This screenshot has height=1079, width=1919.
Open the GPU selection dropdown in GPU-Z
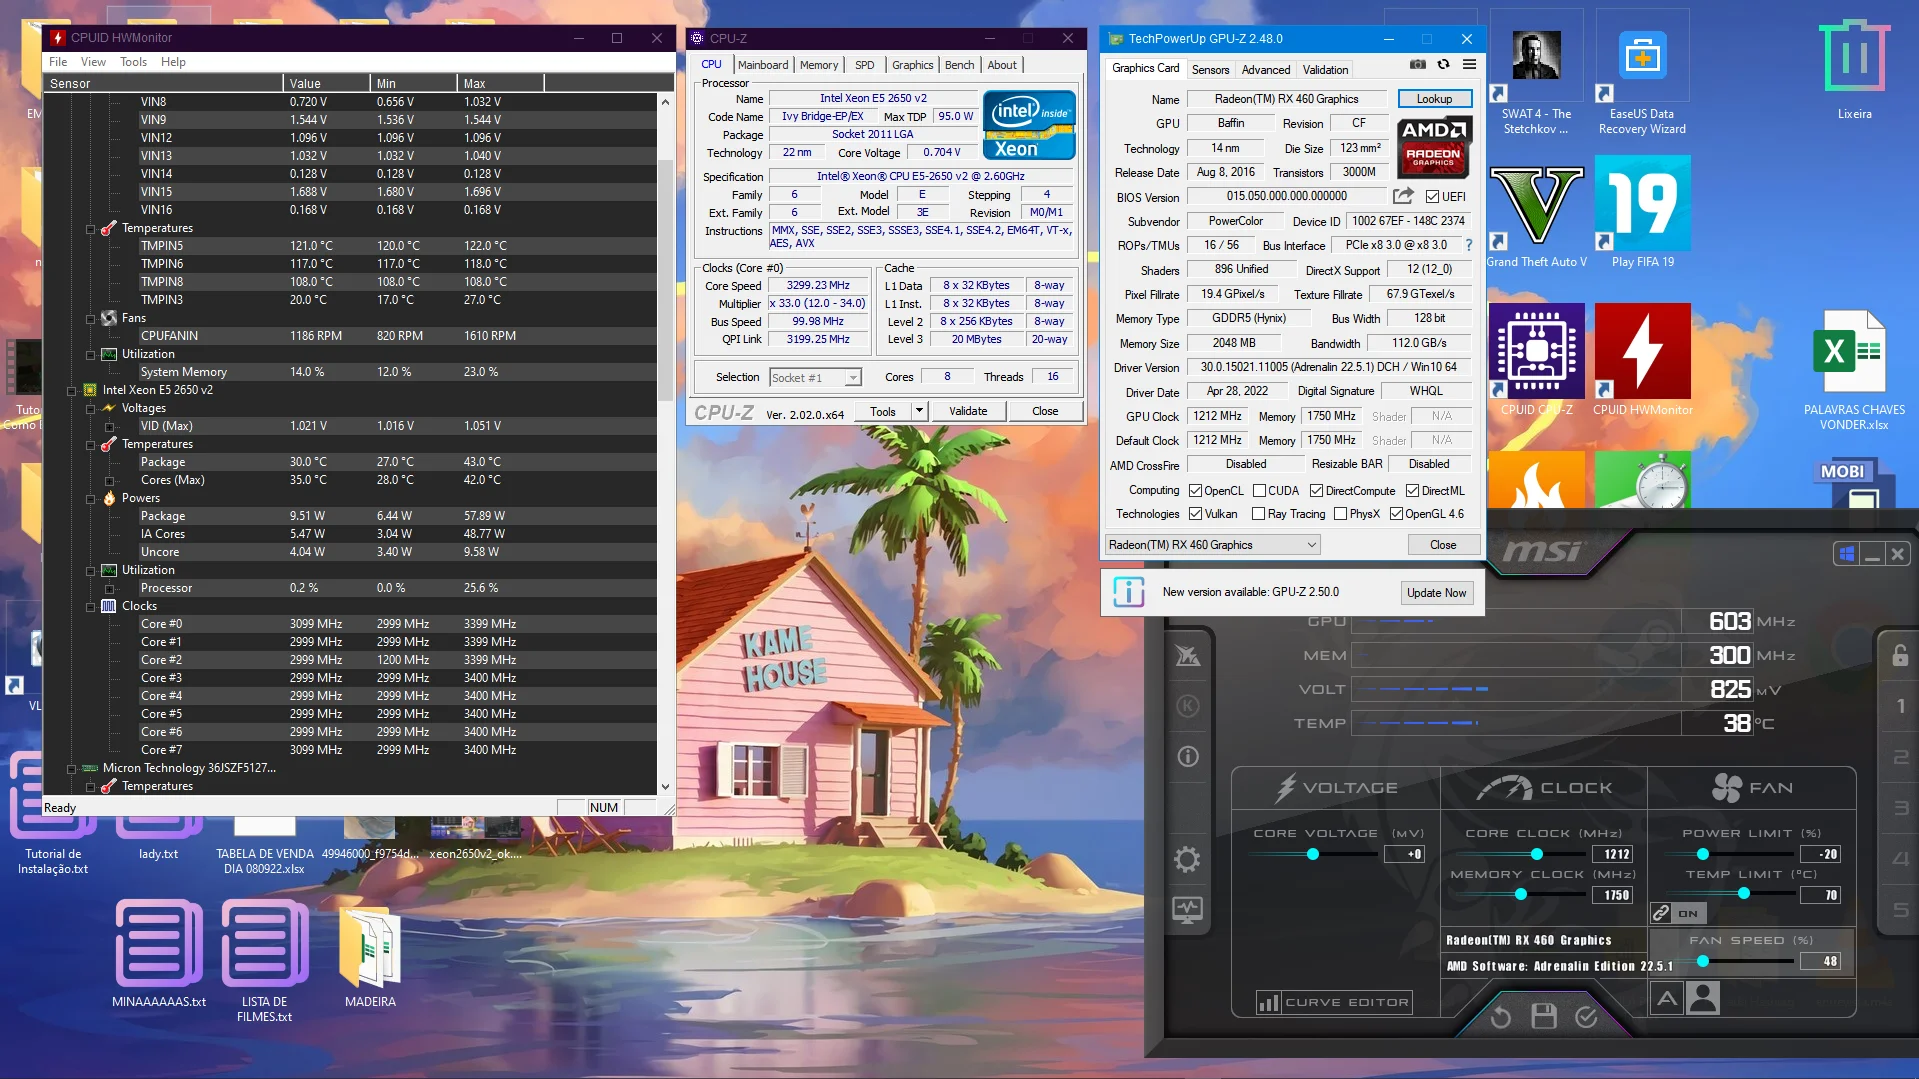point(1311,545)
